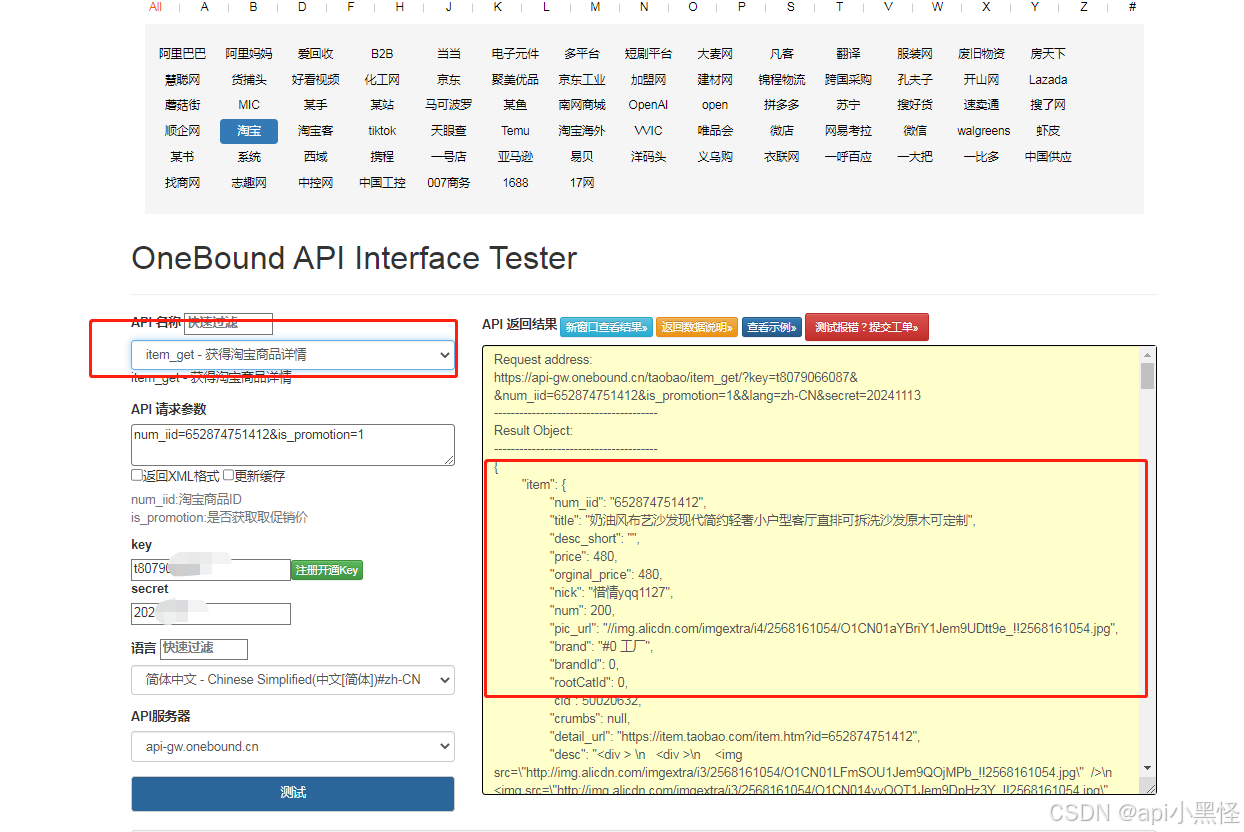Click the Request address line
The height and width of the screenshot is (832, 1244).
[543, 360]
